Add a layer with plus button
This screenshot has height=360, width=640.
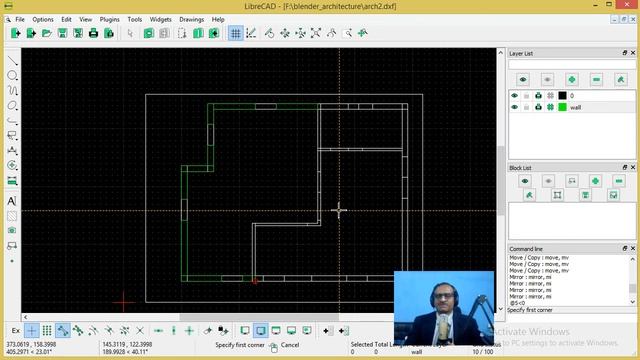[572, 80]
